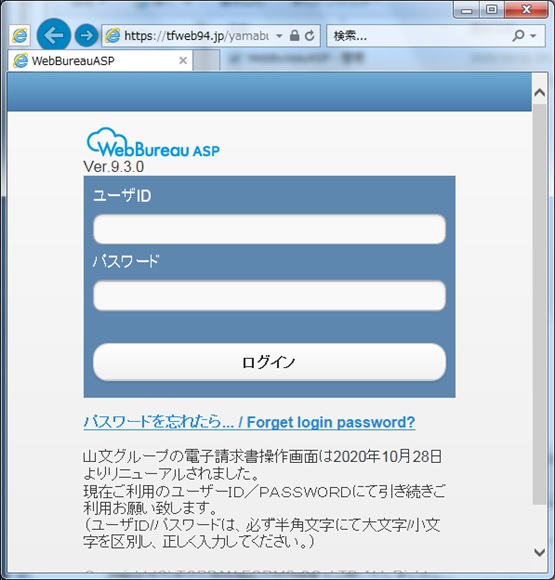Click the padlock security icon in address bar

pyautogui.click(x=294, y=36)
